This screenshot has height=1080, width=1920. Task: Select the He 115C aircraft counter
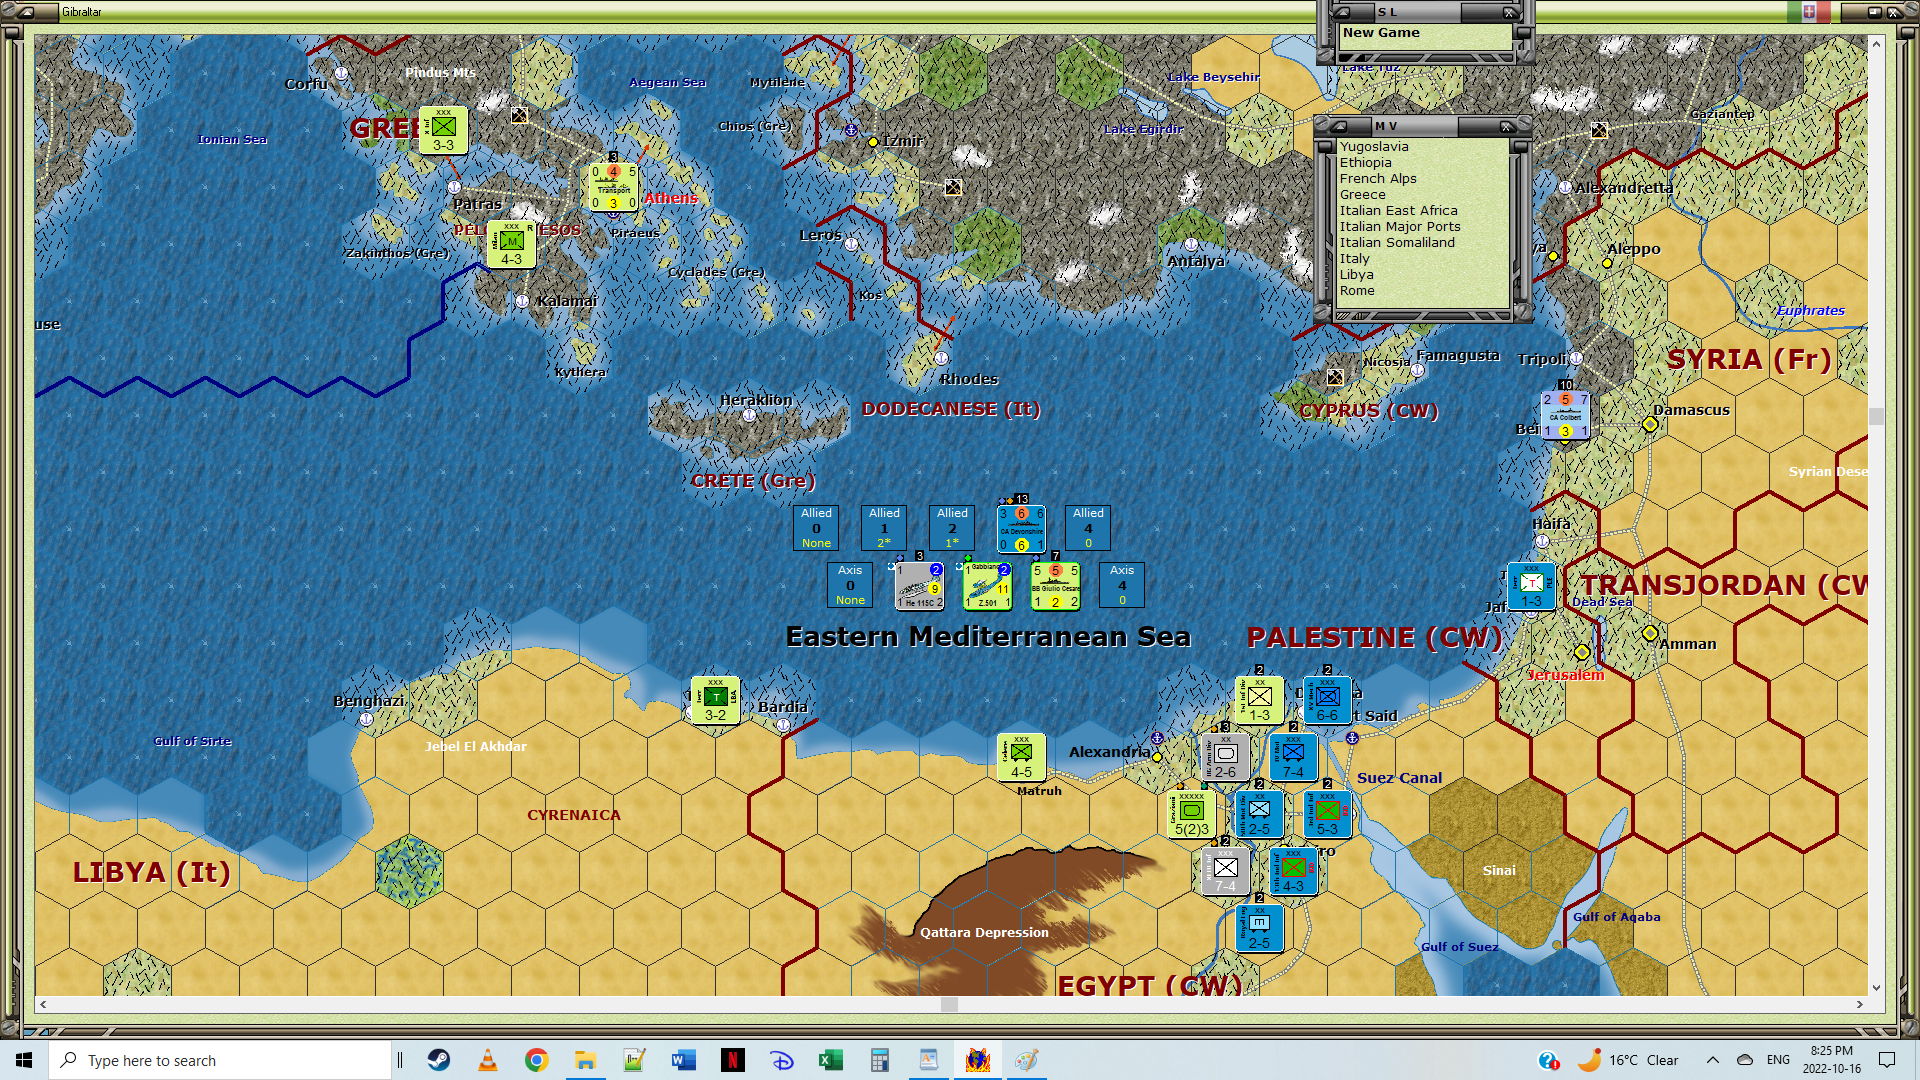(919, 586)
